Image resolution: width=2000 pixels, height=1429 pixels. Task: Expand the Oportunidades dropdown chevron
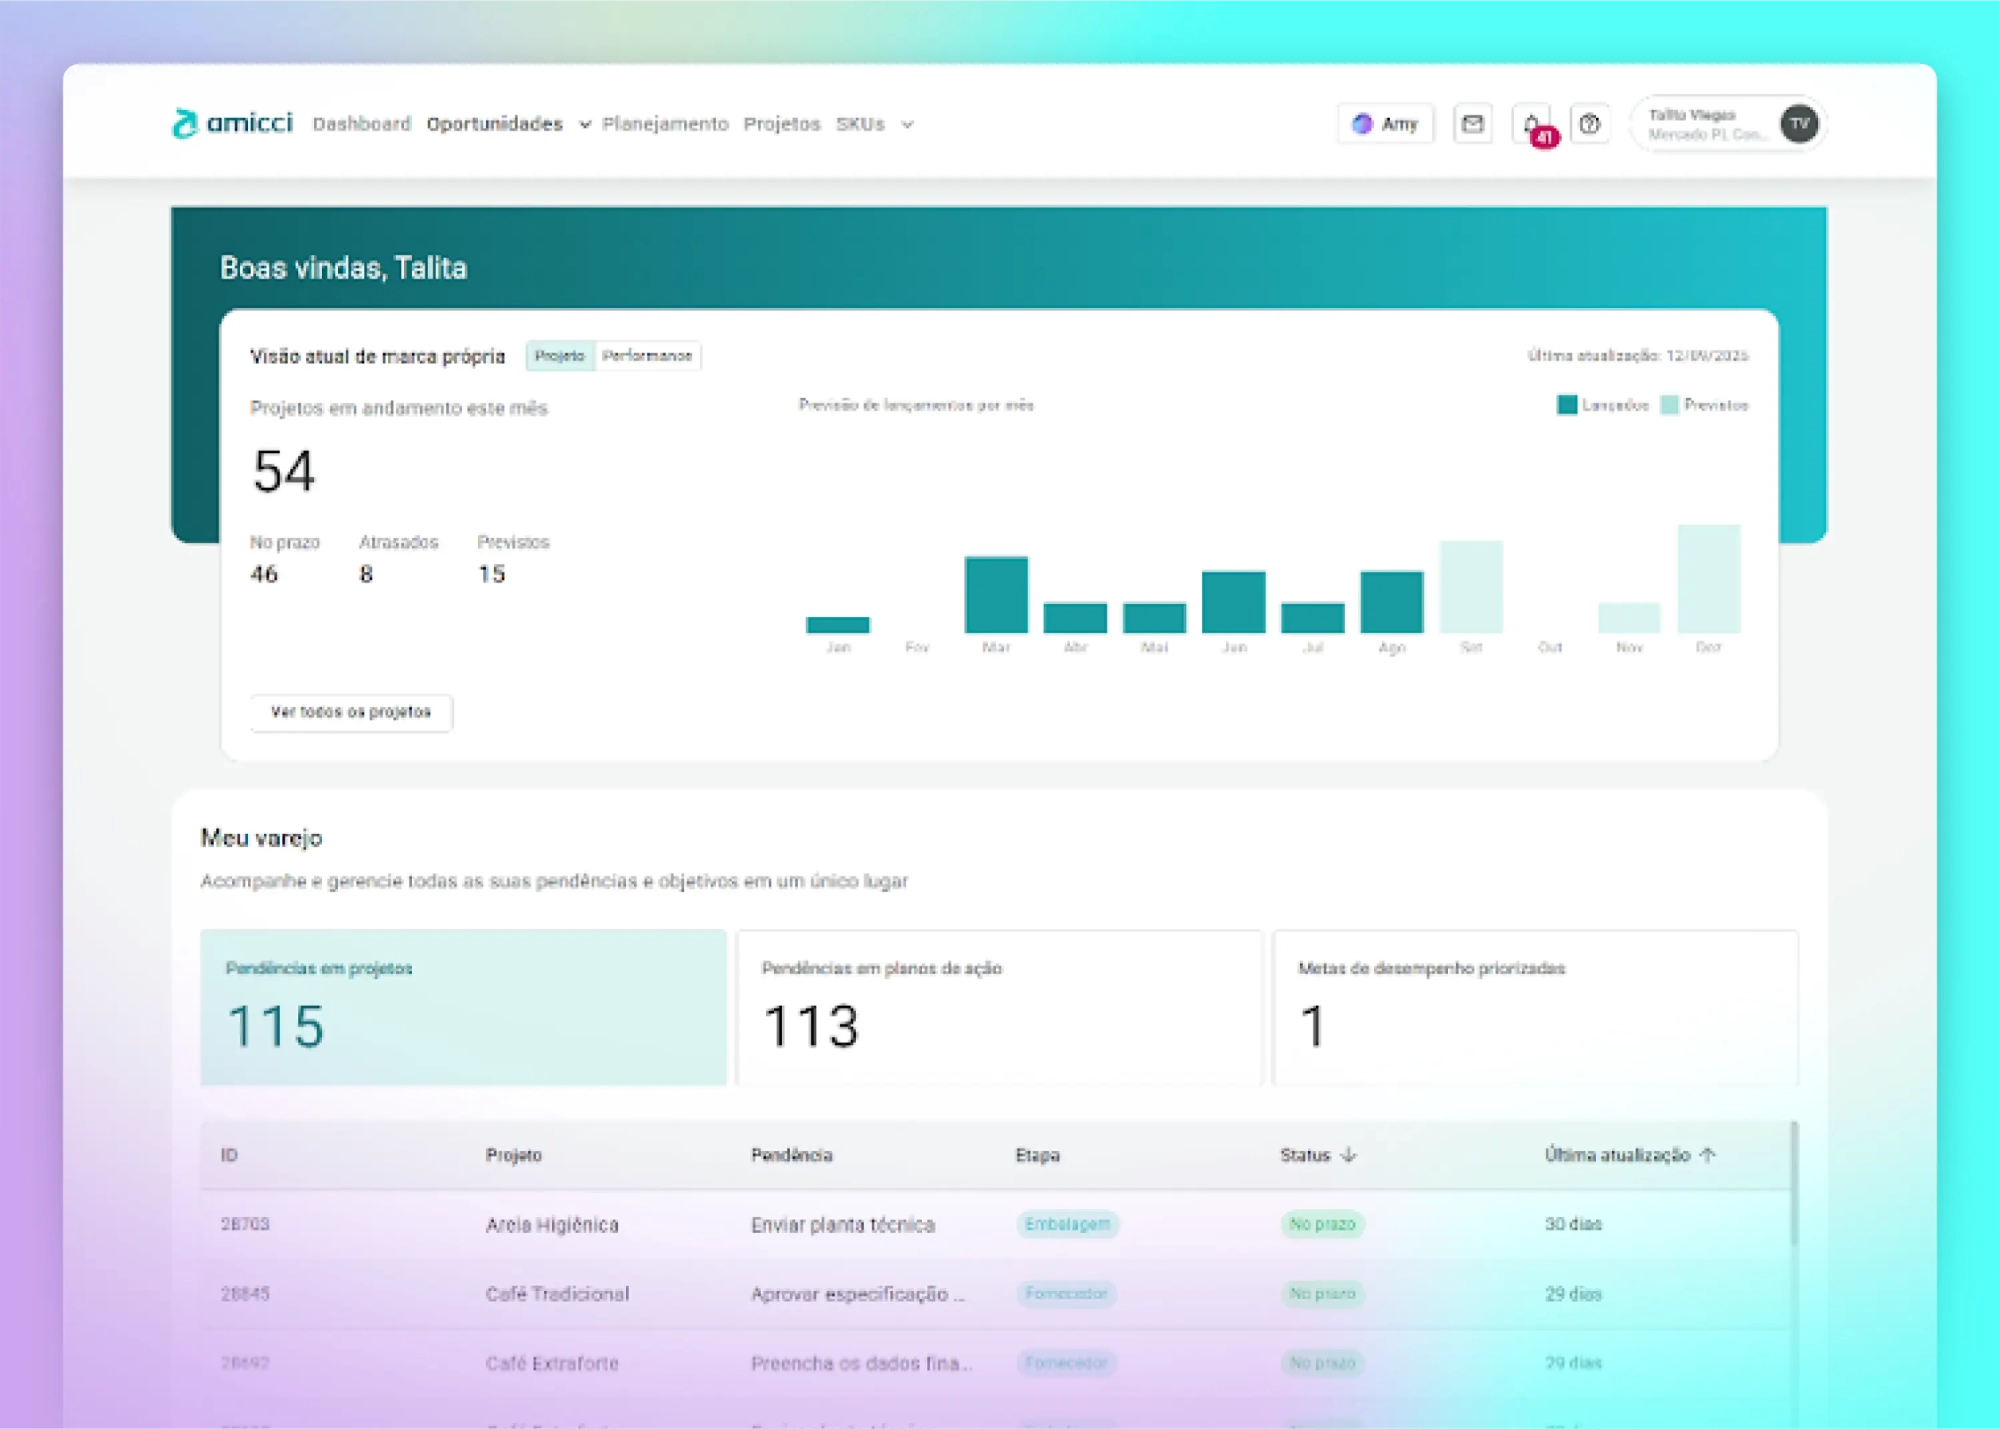[585, 125]
